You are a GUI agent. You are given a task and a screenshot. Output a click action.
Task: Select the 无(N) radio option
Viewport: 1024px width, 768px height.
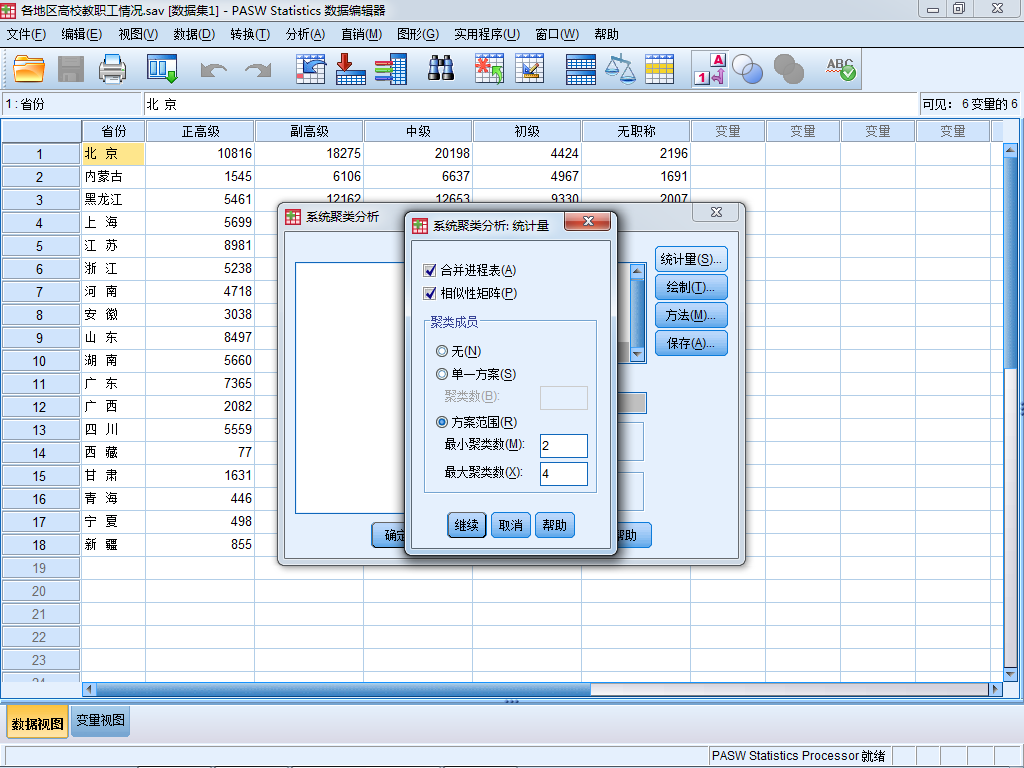tap(441, 351)
